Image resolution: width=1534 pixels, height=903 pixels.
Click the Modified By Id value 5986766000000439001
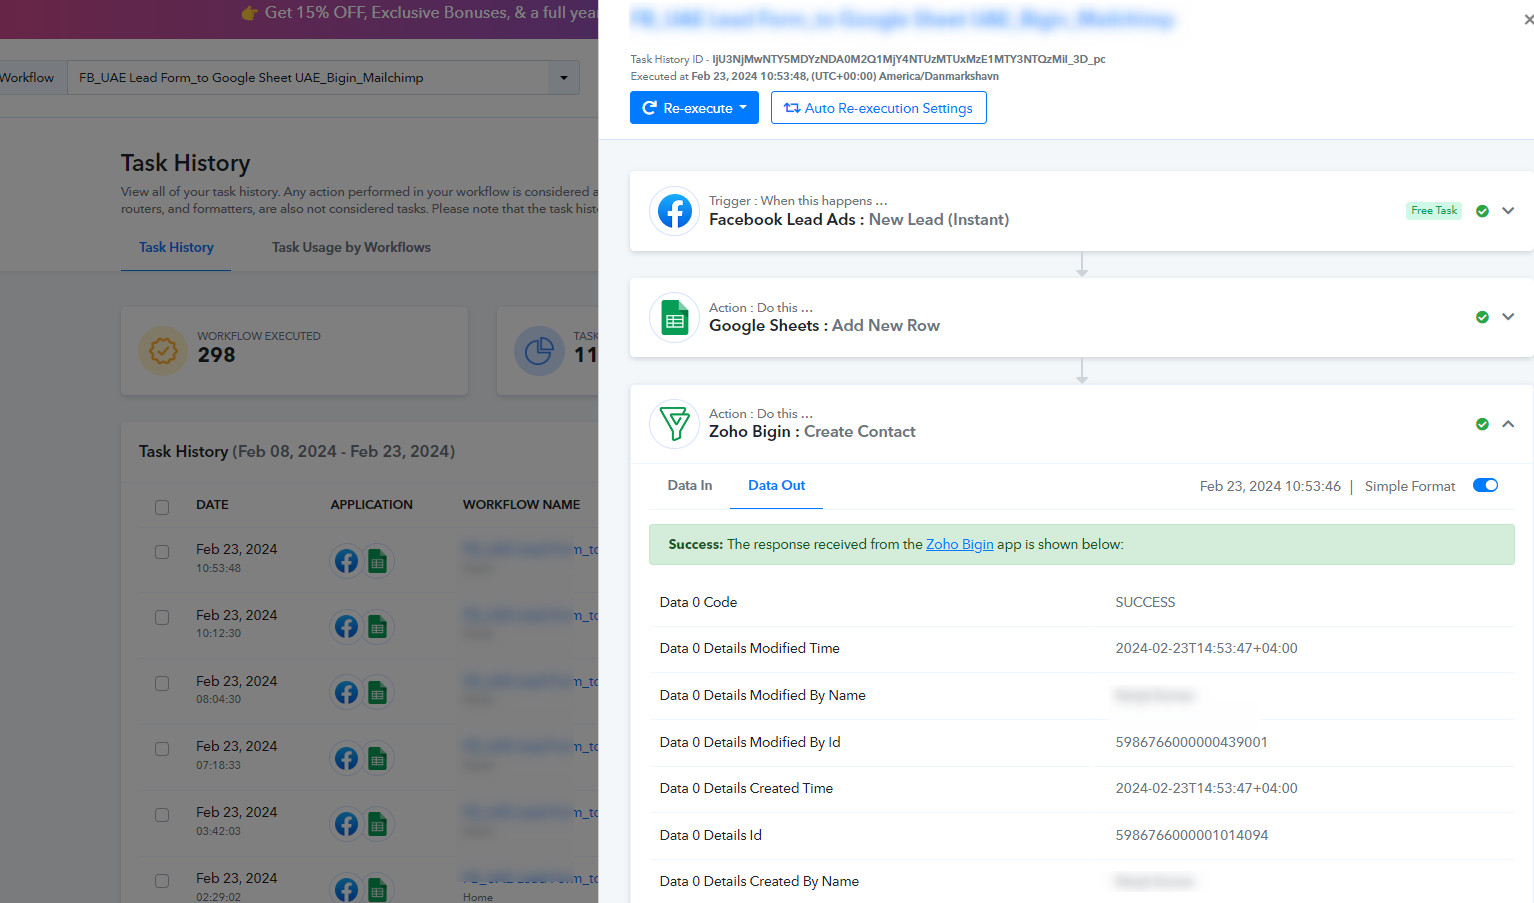click(1191, 742)
